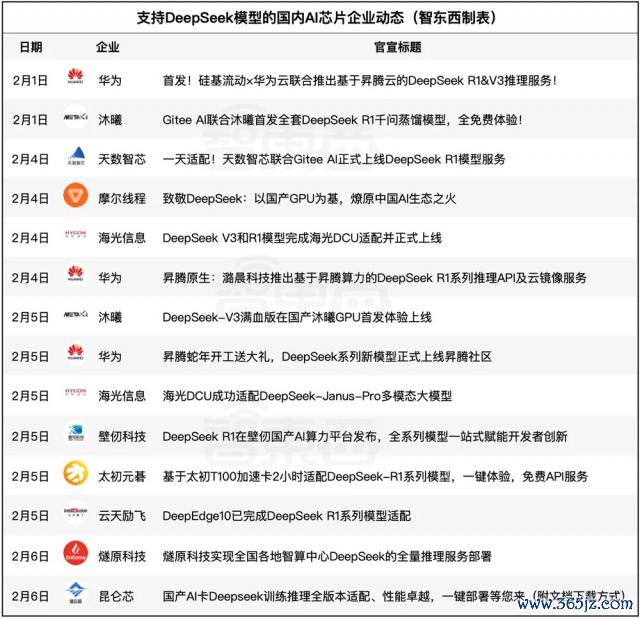The image size is (640, 619).
Task: Click date 2月5日 in the 壁仞科技 row
Action: 30,437
